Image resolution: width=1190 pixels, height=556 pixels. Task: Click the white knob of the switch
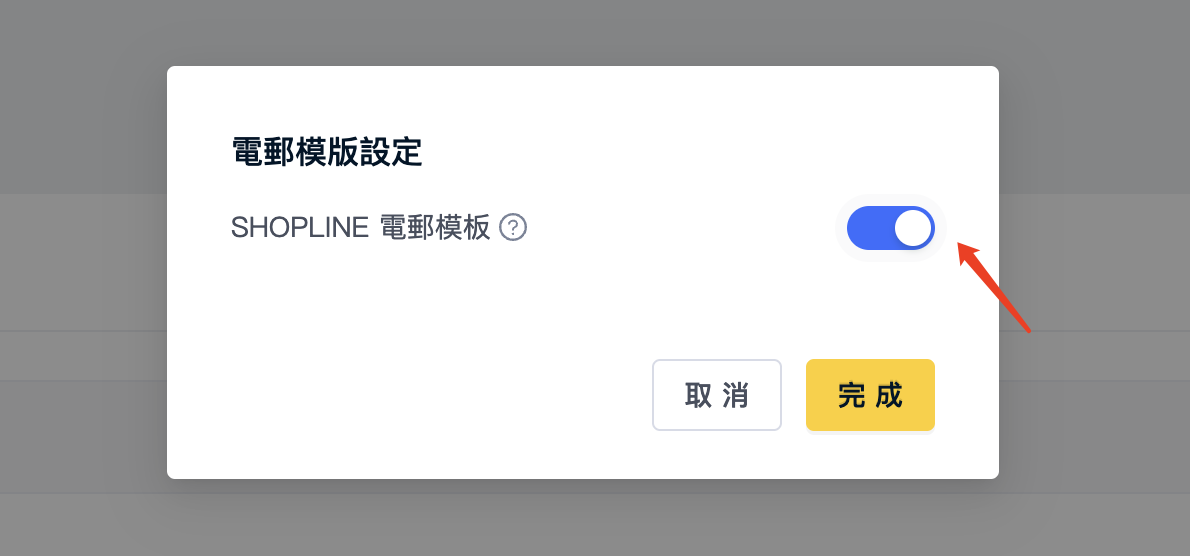pyautogui.click(x=912, y=228)
